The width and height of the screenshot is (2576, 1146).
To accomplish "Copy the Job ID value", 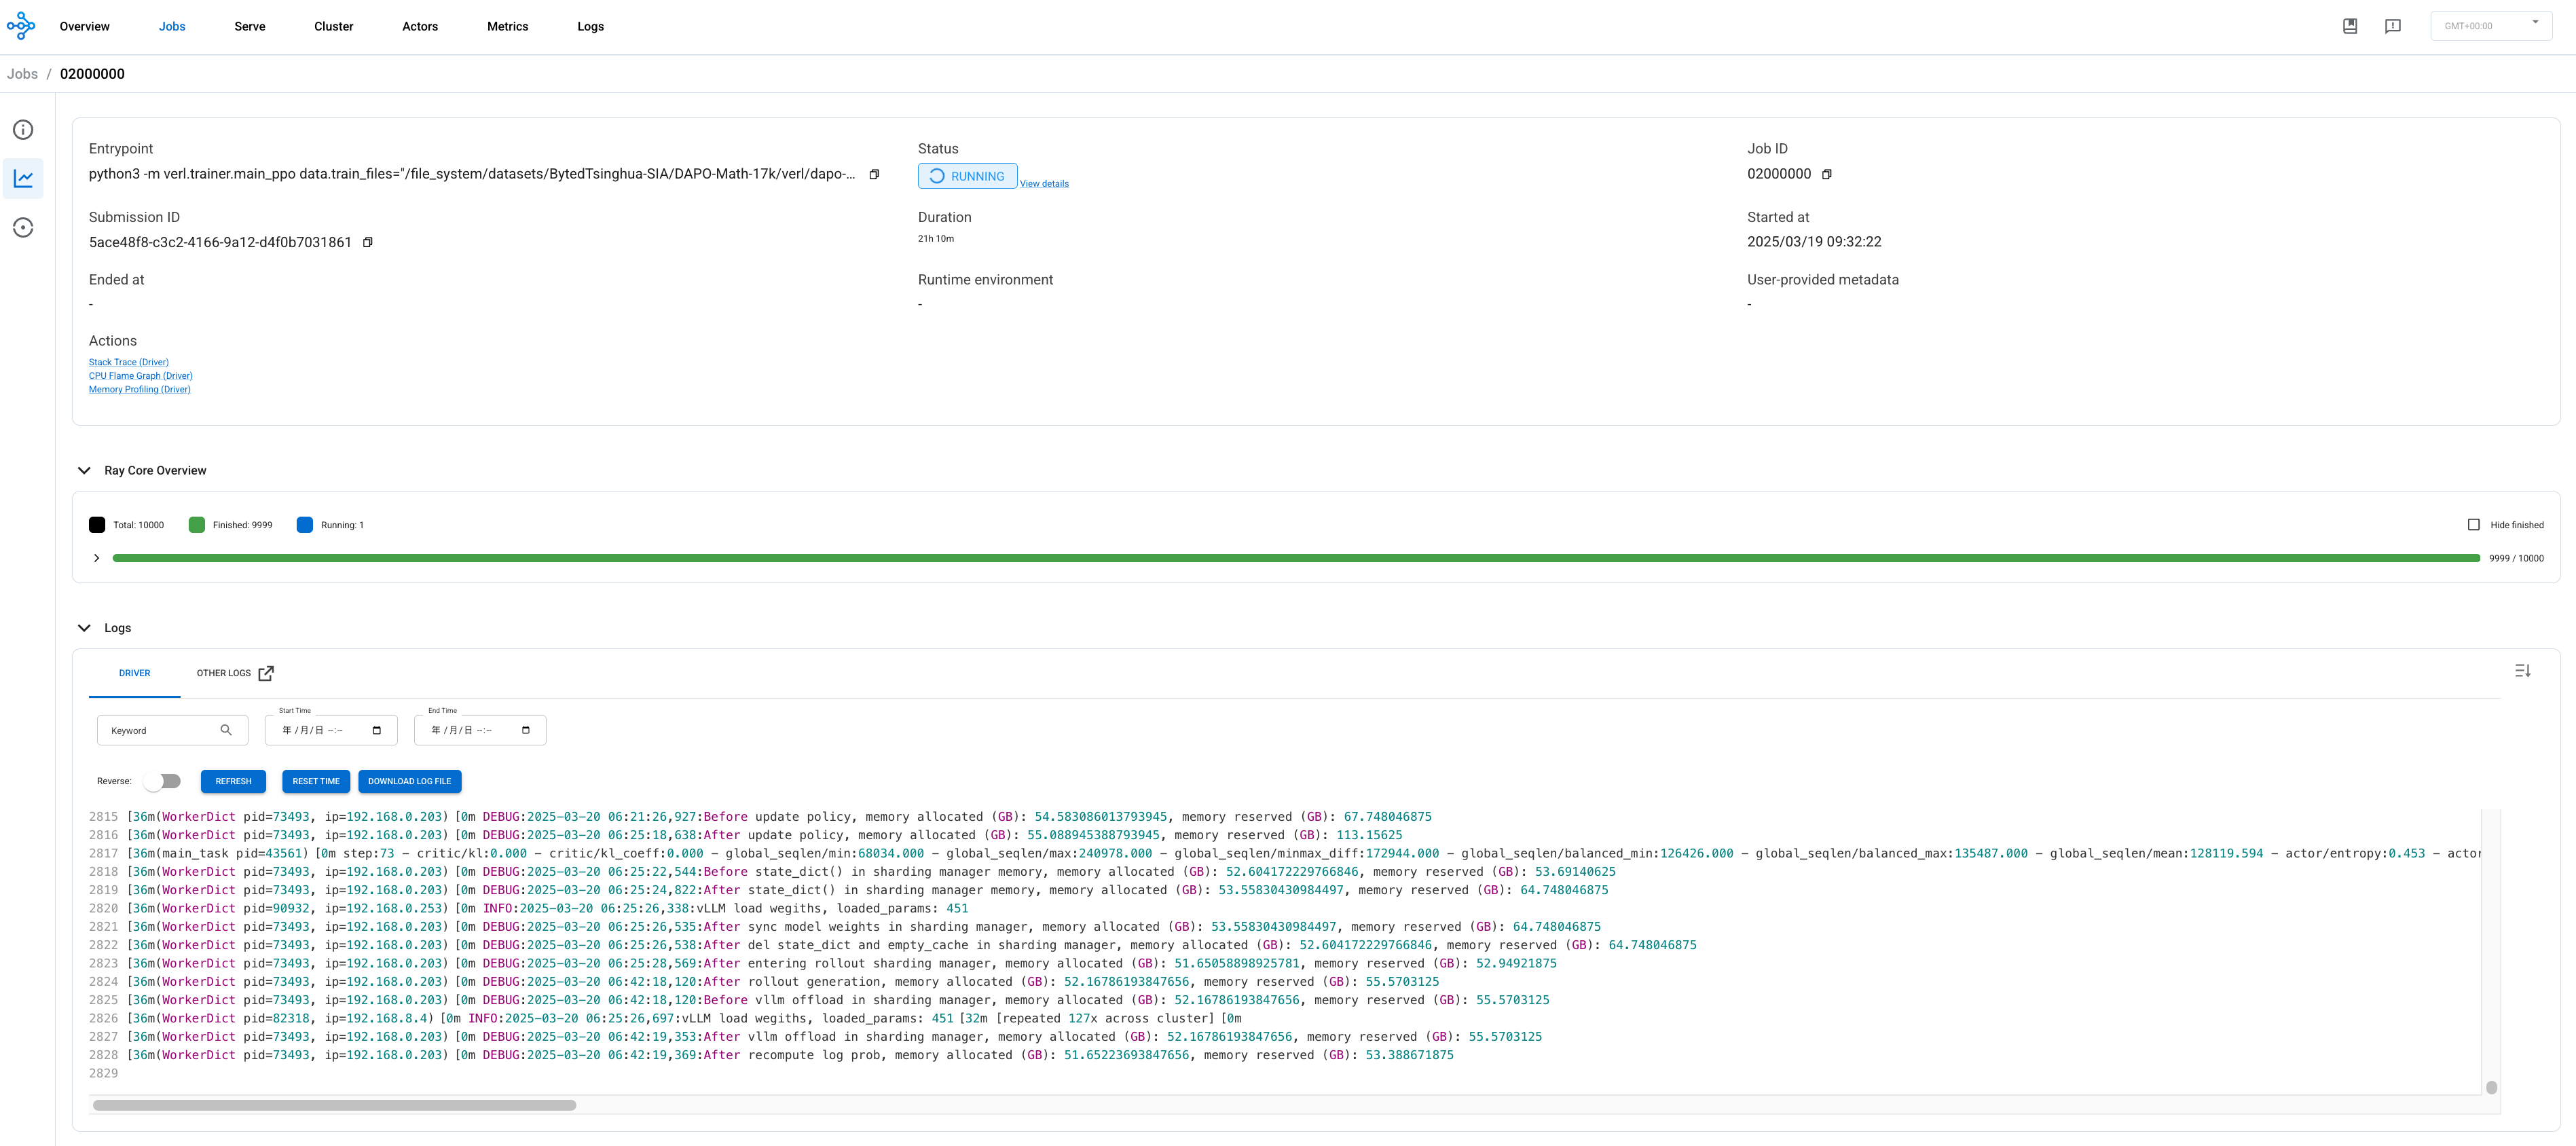I will [x=1827, y=174].
